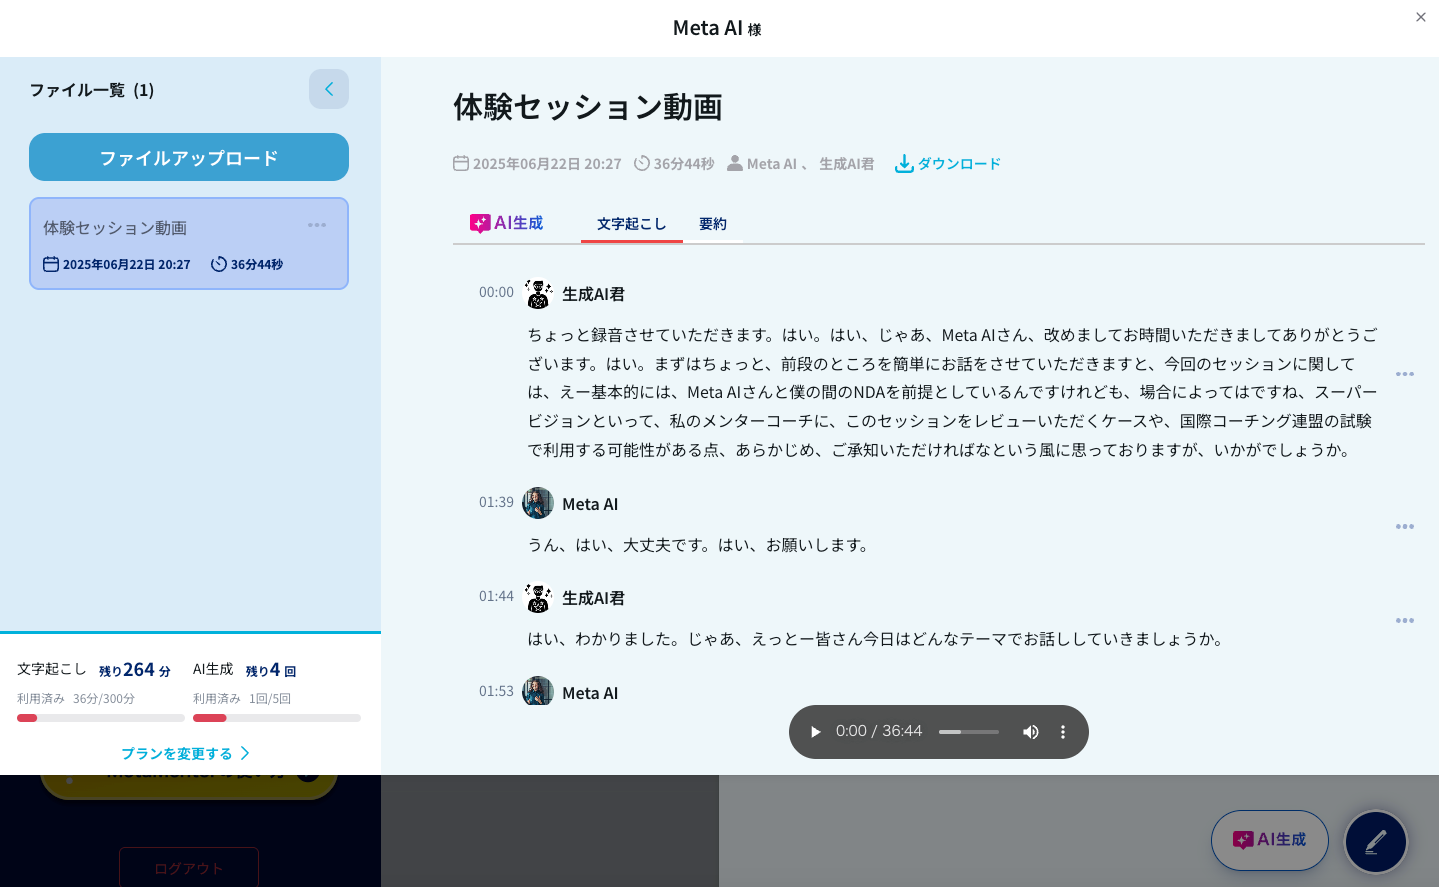Viewport: 1439px width, 887px height.
Task: Seek within the audio progress bar
Action: [x=969, y=732]
